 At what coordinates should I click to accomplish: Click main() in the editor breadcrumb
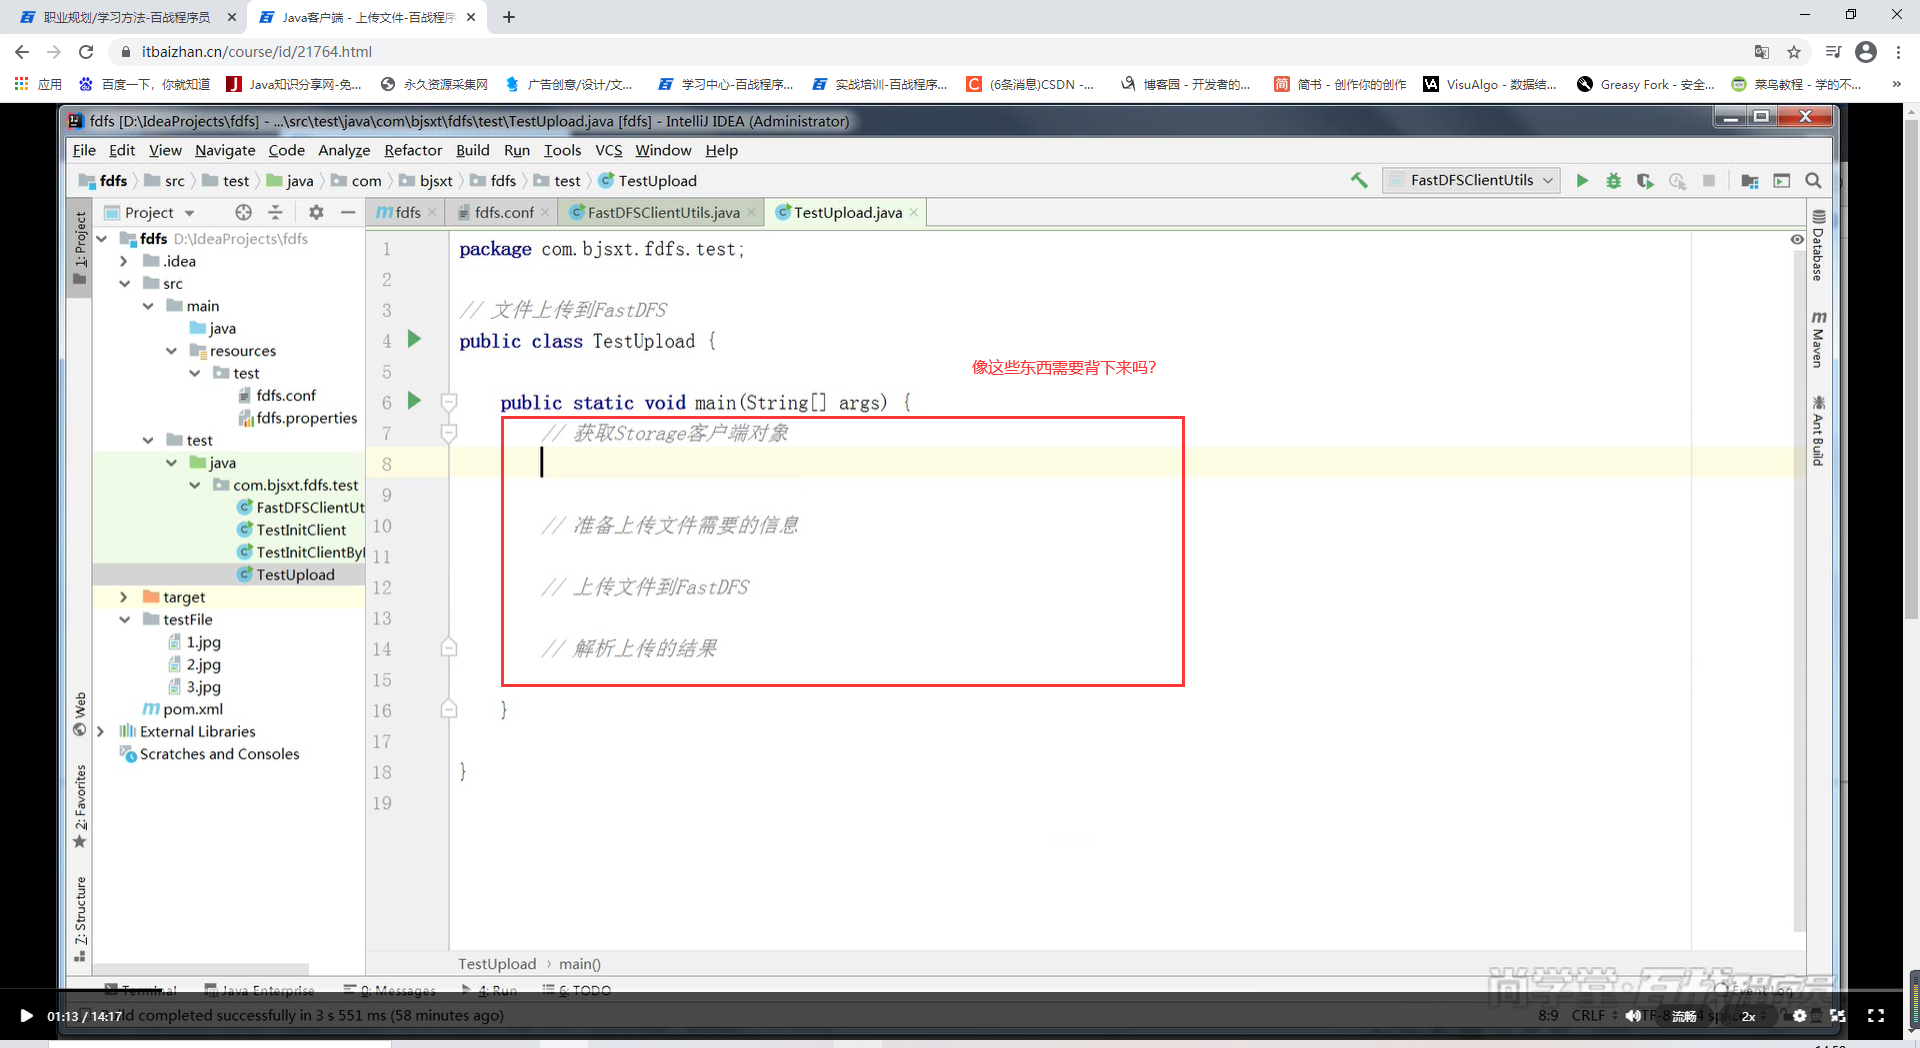click(580, 964)
